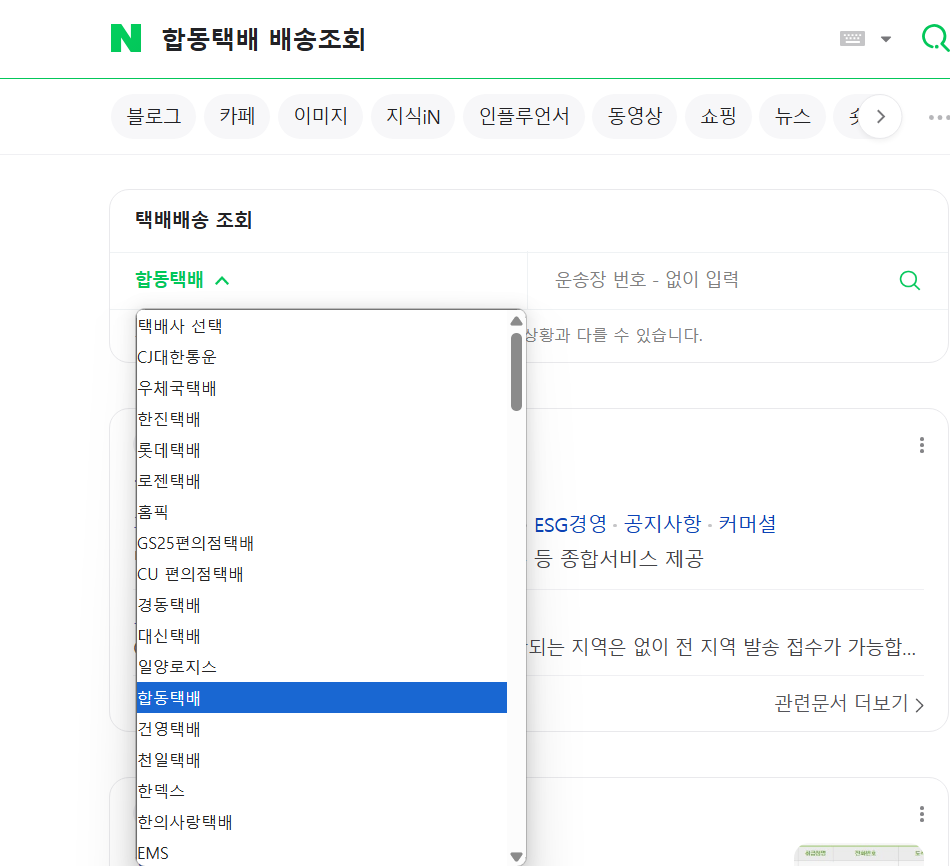
Task: Switch to the 카페 tab
Action: [x=237, y=116]
